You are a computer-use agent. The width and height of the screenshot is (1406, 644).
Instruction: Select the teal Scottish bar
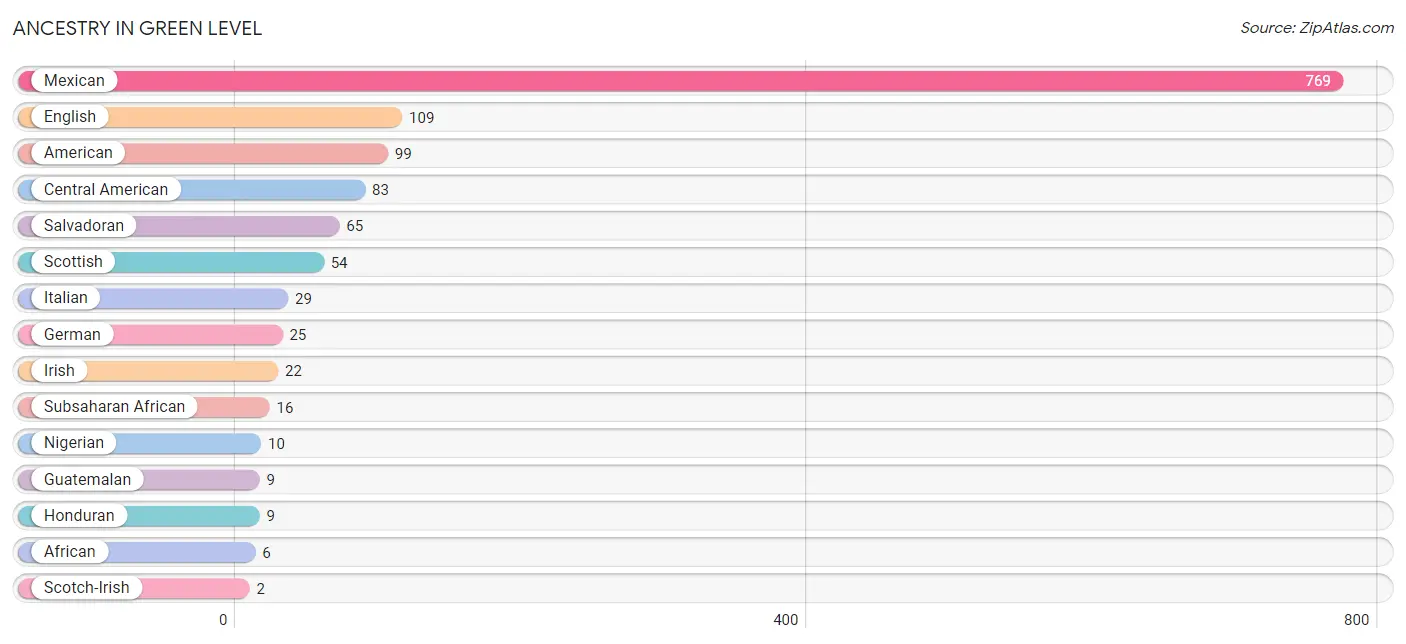click(171, 262)
